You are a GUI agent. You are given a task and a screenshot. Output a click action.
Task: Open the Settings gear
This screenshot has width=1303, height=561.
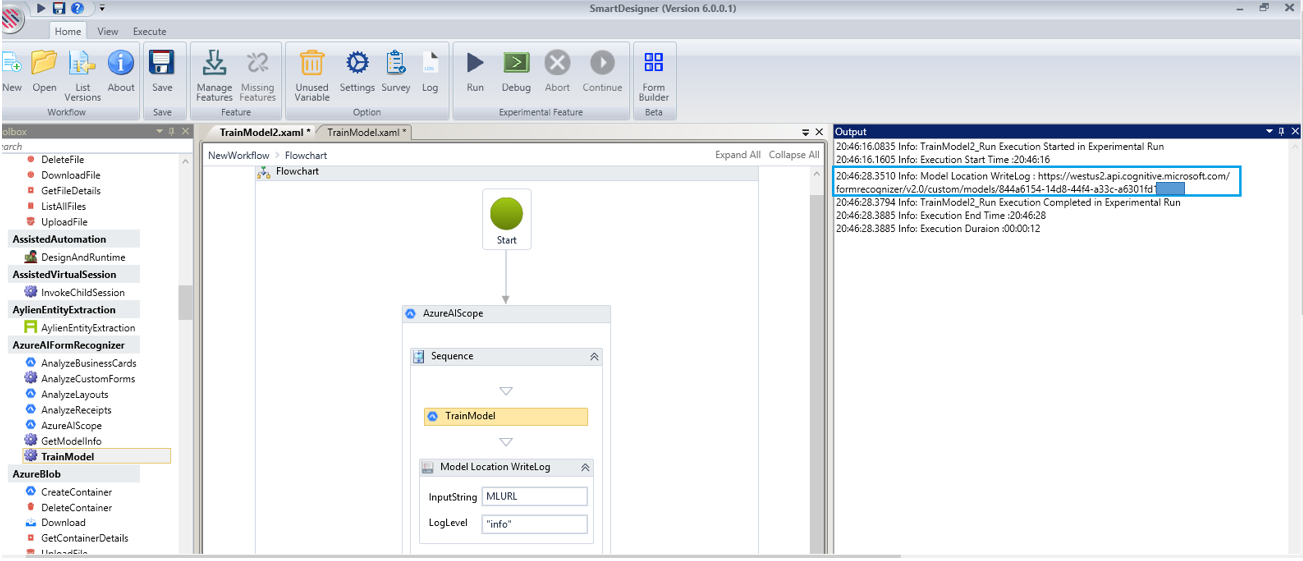point(357,64)
